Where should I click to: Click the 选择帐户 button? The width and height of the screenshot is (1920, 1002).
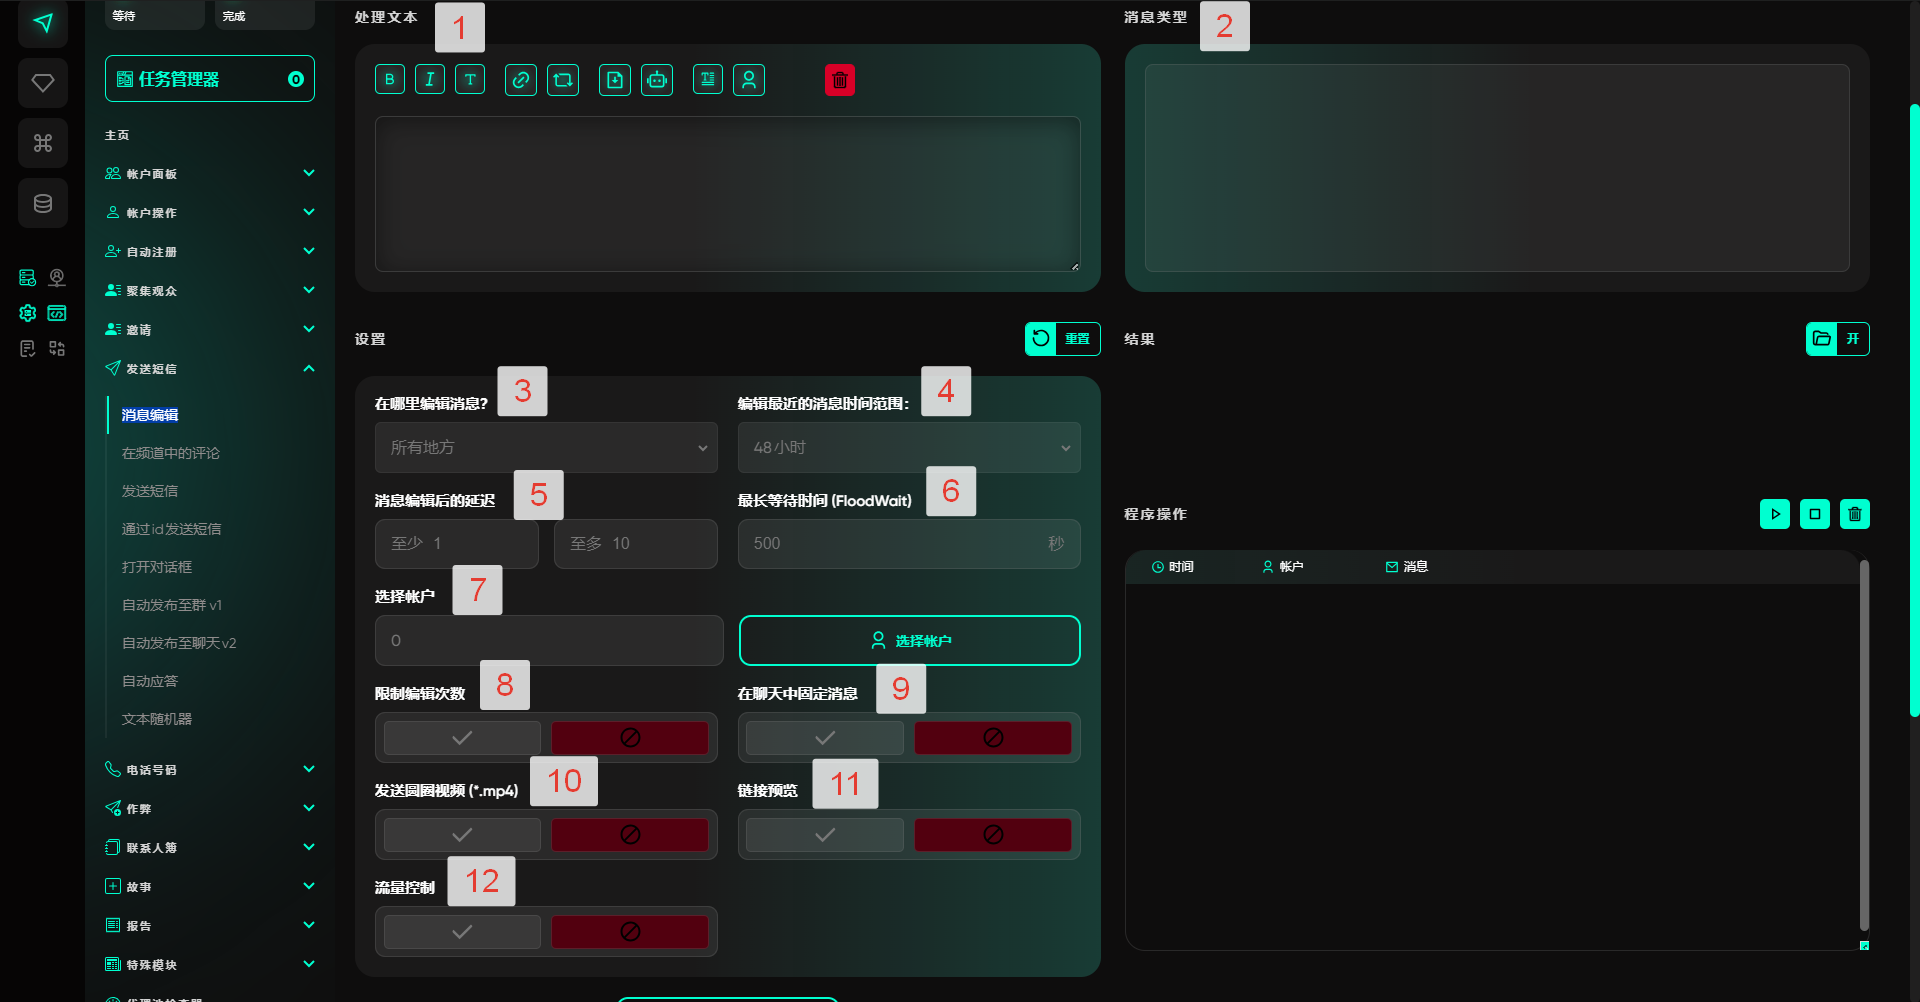pyautogui.click(x=909, y=641)
